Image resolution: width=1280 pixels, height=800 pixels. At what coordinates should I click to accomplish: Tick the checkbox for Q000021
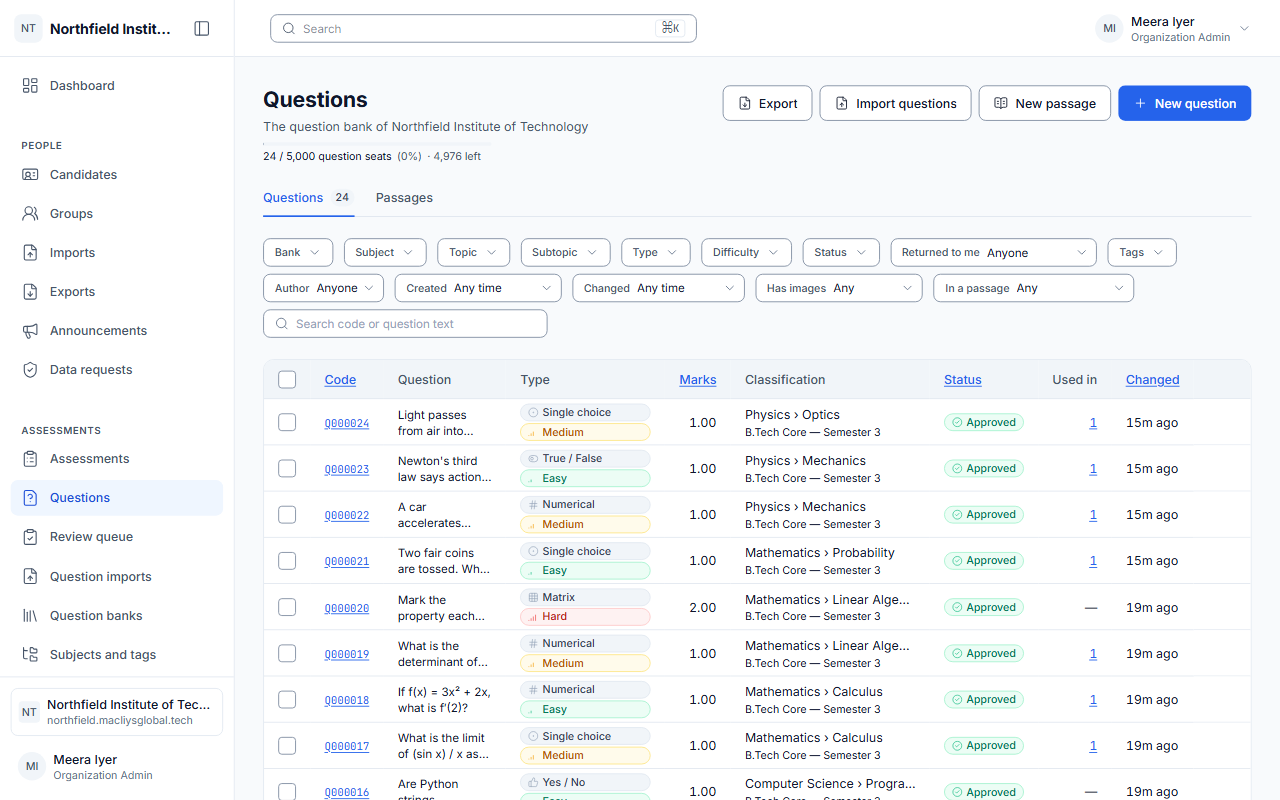(x=287, y=561)
